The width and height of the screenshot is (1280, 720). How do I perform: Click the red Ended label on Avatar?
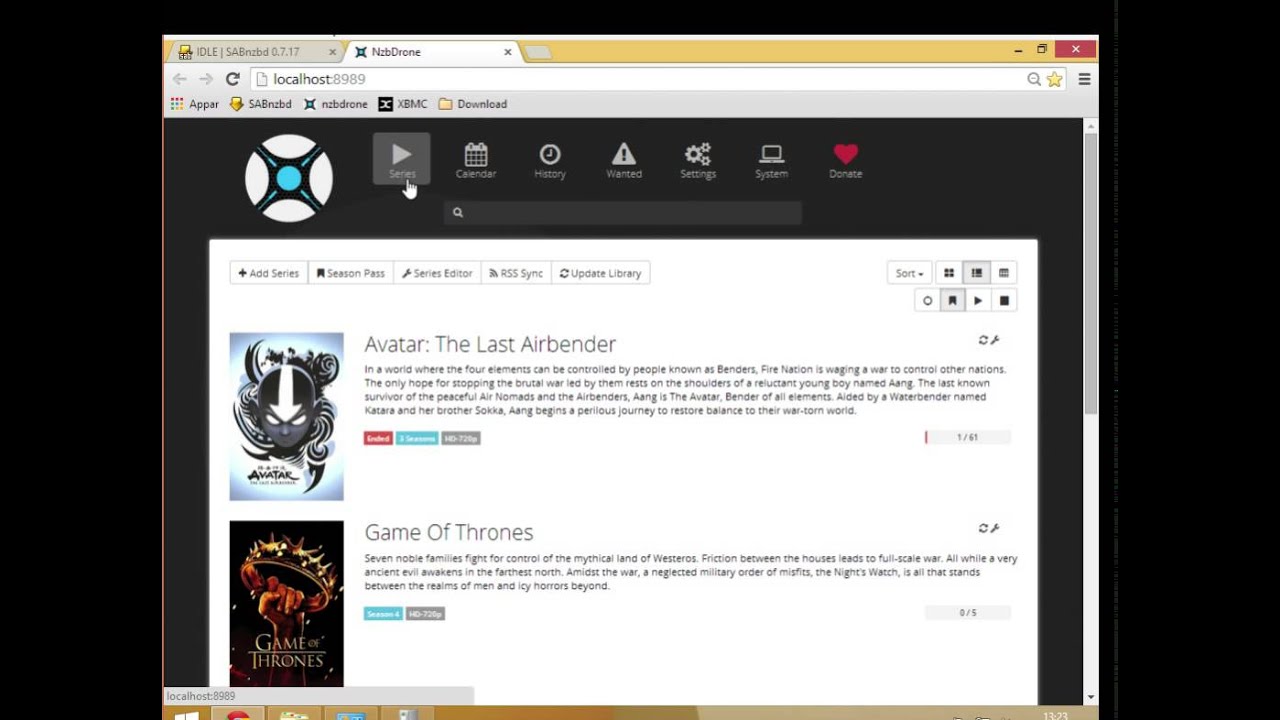point(378,438)
